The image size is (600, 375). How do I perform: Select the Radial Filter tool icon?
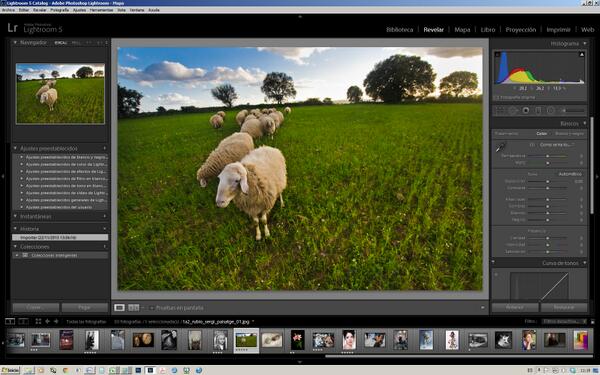pyautogui.click(x=551, y=111)
